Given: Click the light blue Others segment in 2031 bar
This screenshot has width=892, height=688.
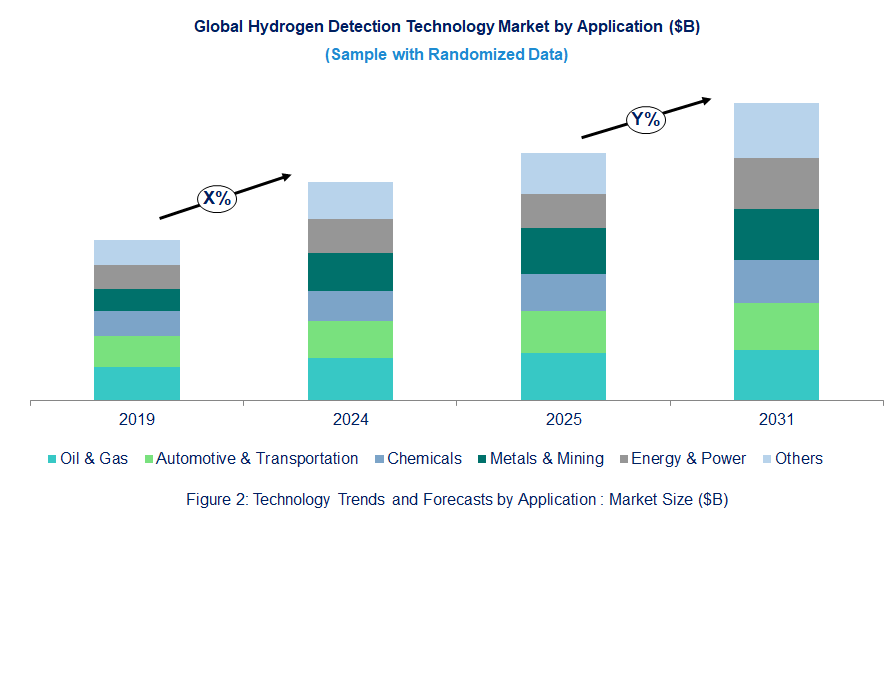Looking at the screenshot, I should pyautogui.click(x=776, y=129).
